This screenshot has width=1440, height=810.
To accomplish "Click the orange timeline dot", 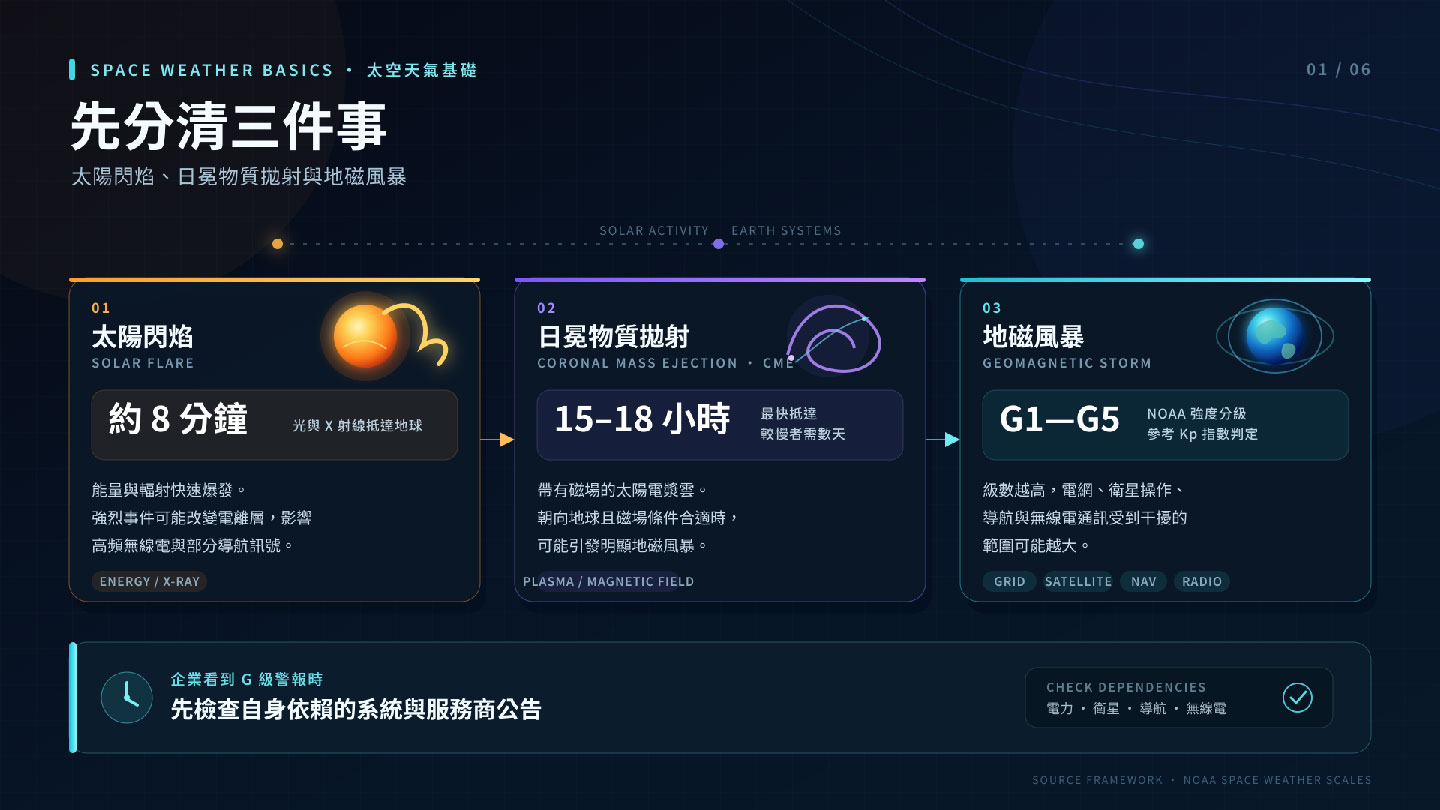I will click(277, 243).
